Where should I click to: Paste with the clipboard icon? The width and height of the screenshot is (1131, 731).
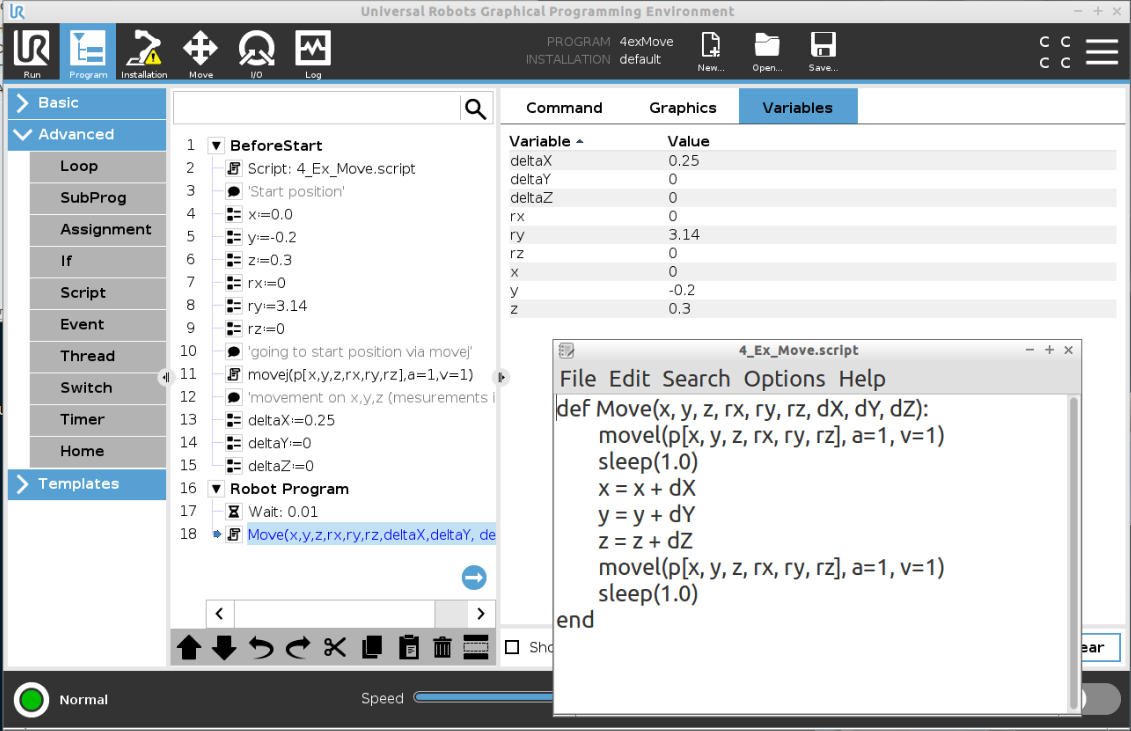click(x=408, y=647)
